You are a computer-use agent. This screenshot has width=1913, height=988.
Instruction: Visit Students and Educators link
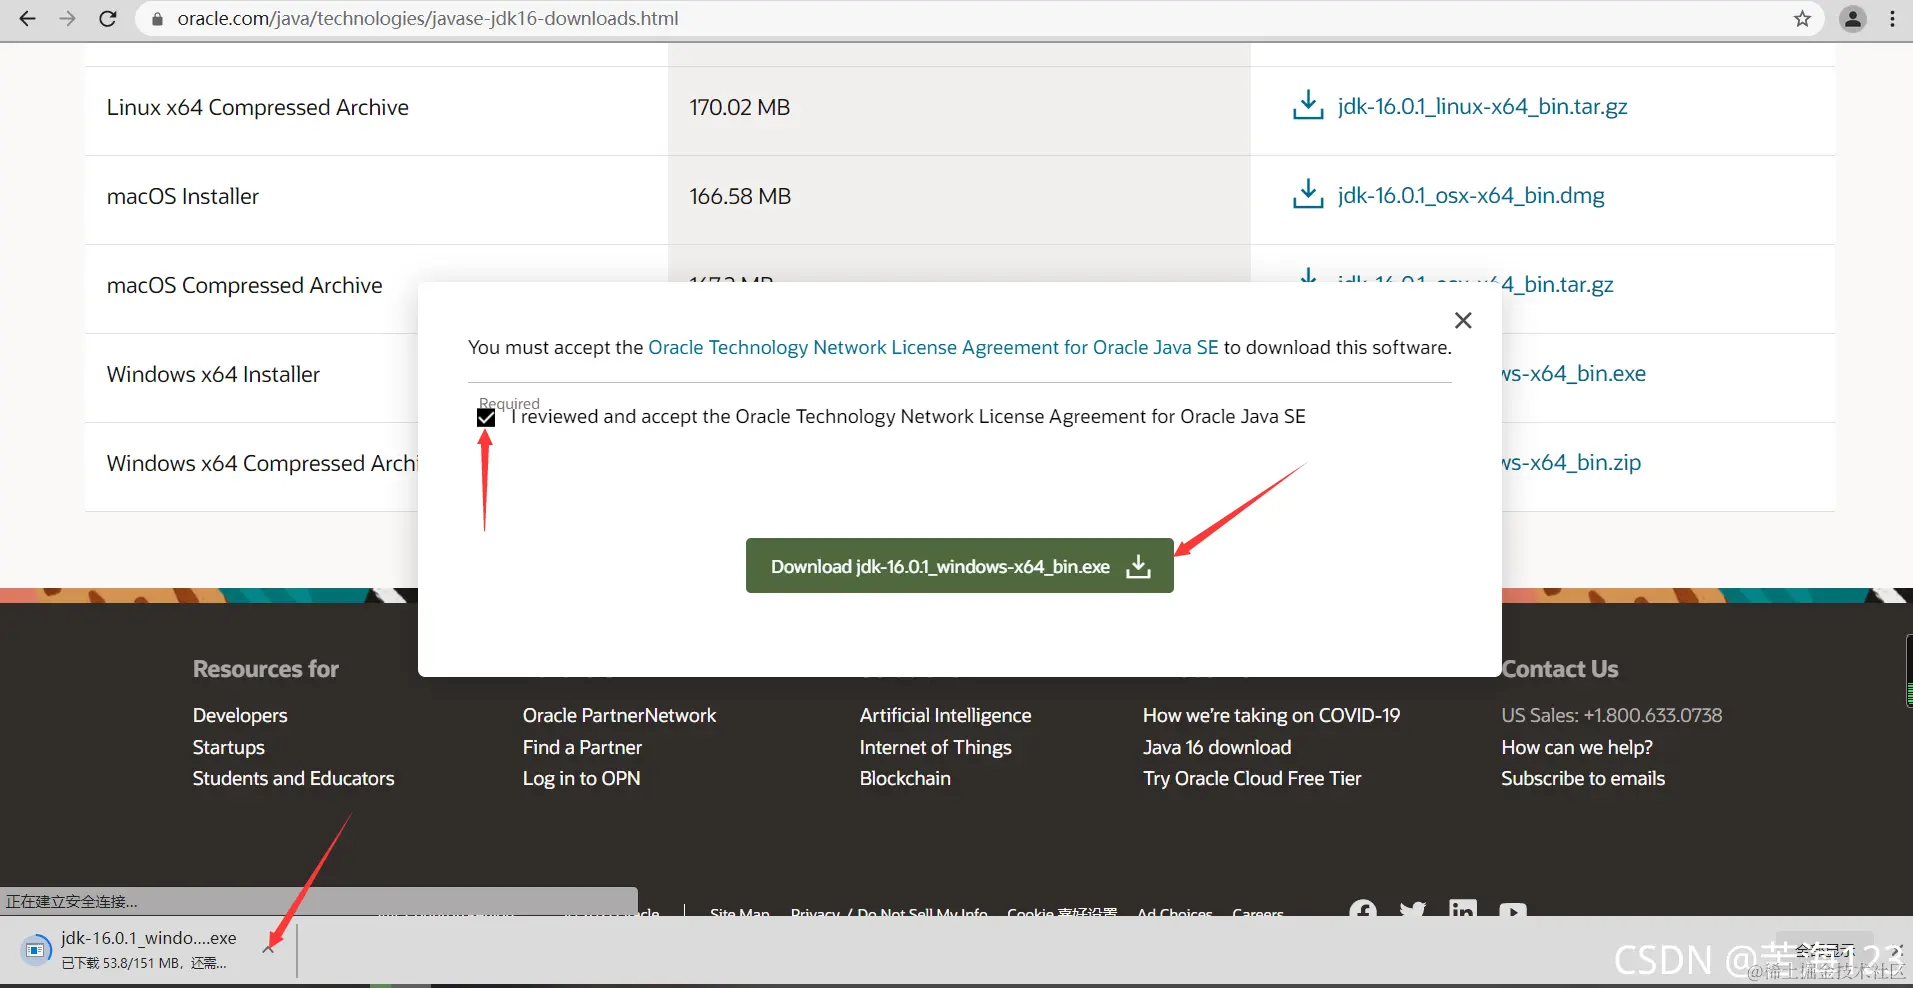coord(294,778)
